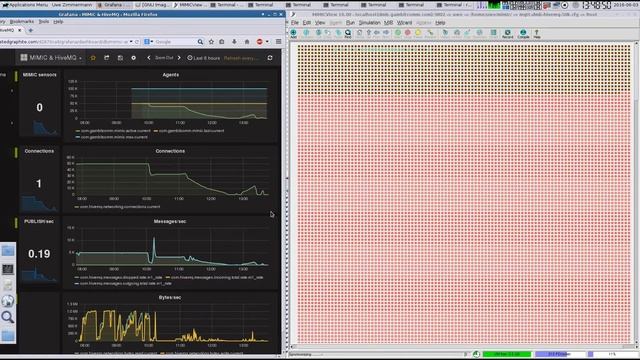Close the HiveMQ browser tab
The image size is (640, 360).
click(19, 30)
